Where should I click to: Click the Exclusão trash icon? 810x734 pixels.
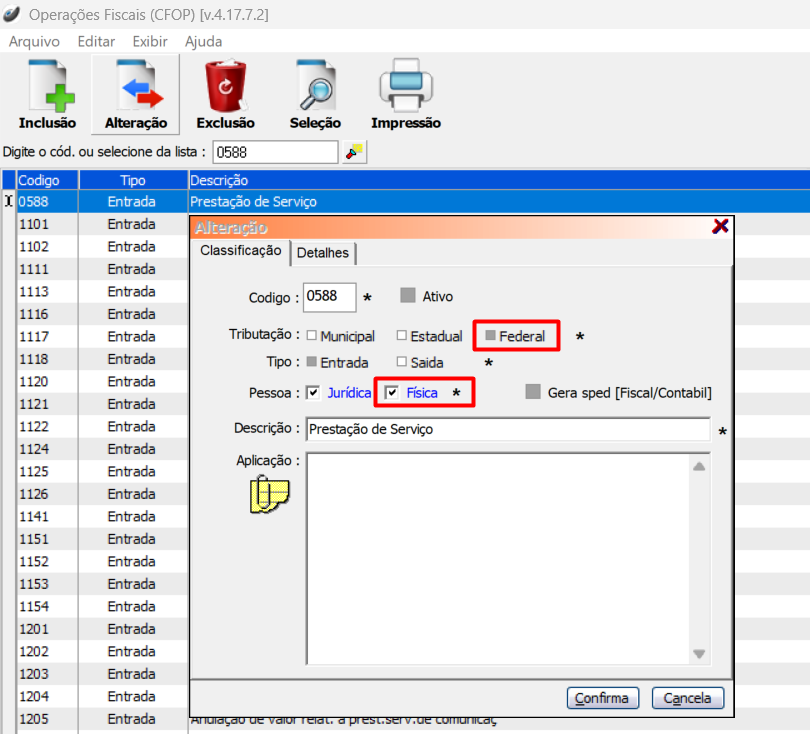tap(225, 88)
